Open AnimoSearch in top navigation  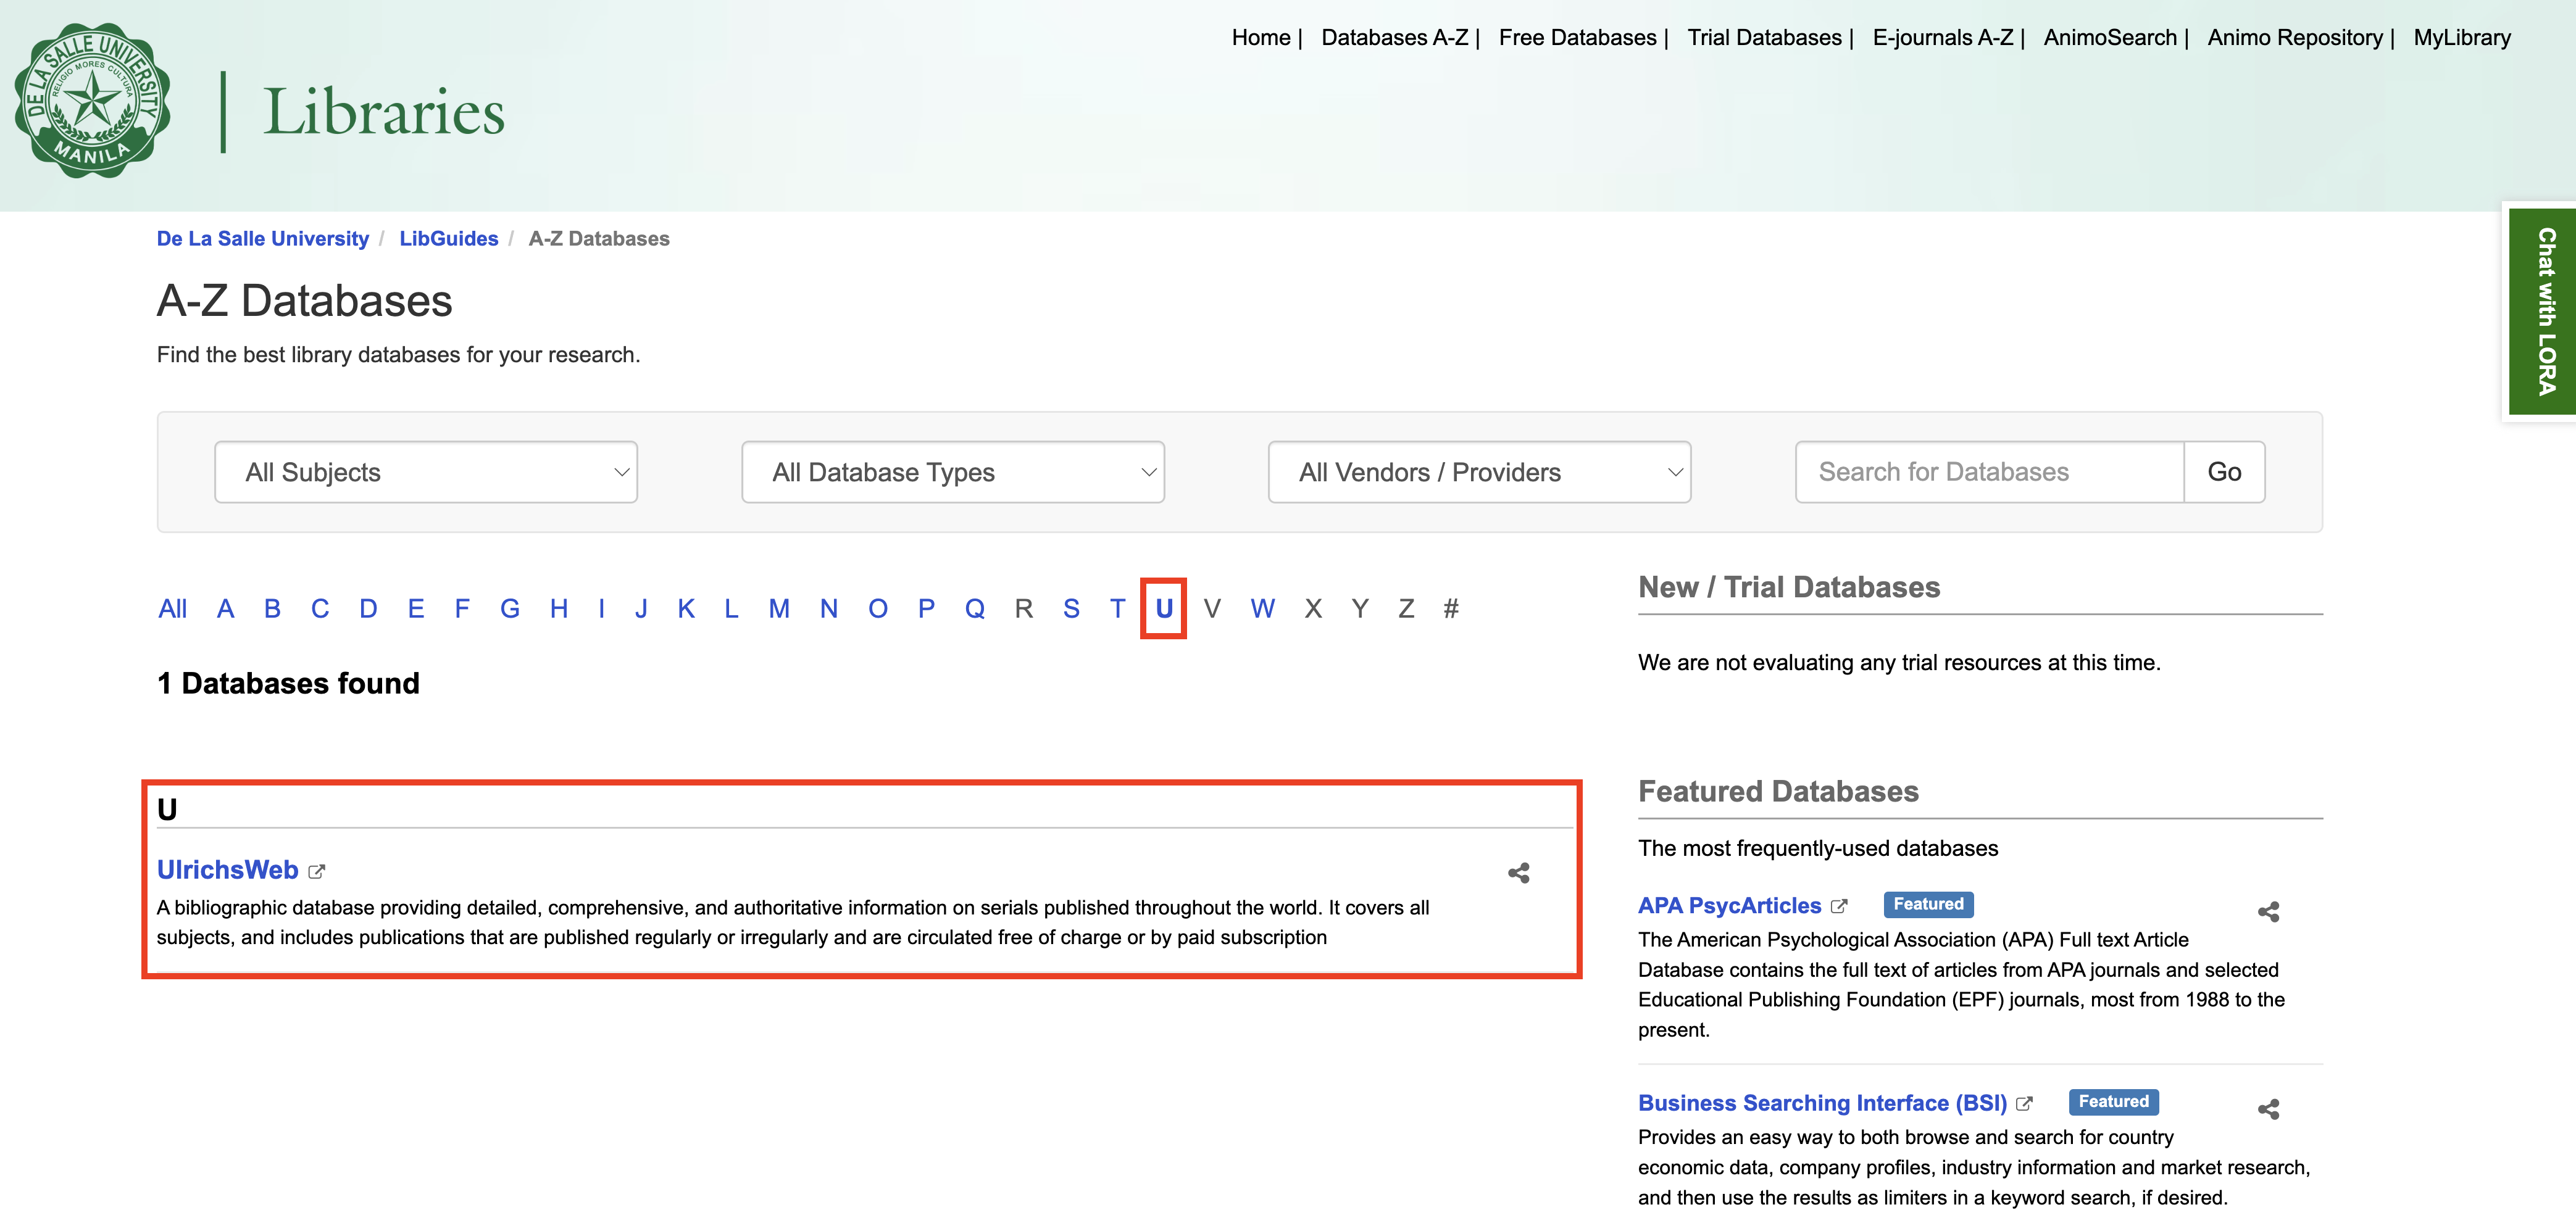click(2110, 38)
